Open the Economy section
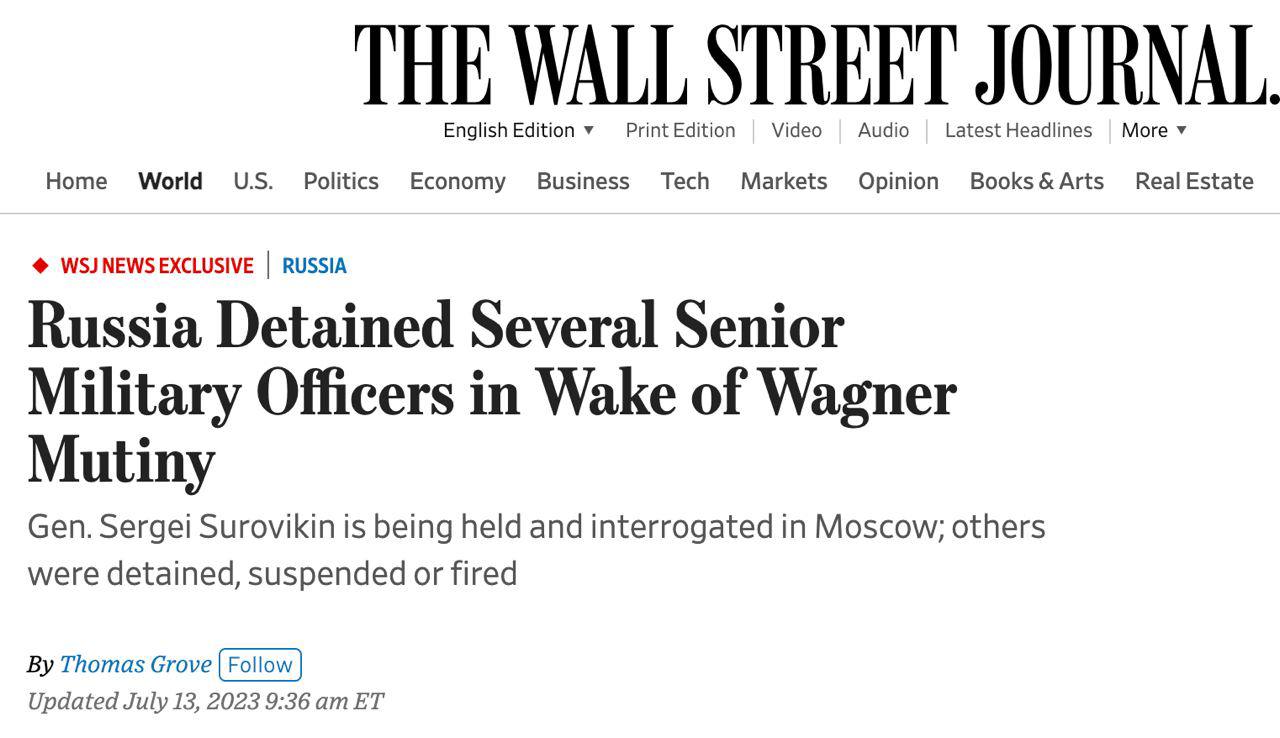The image size is (1280, 738). coord(457,181)
